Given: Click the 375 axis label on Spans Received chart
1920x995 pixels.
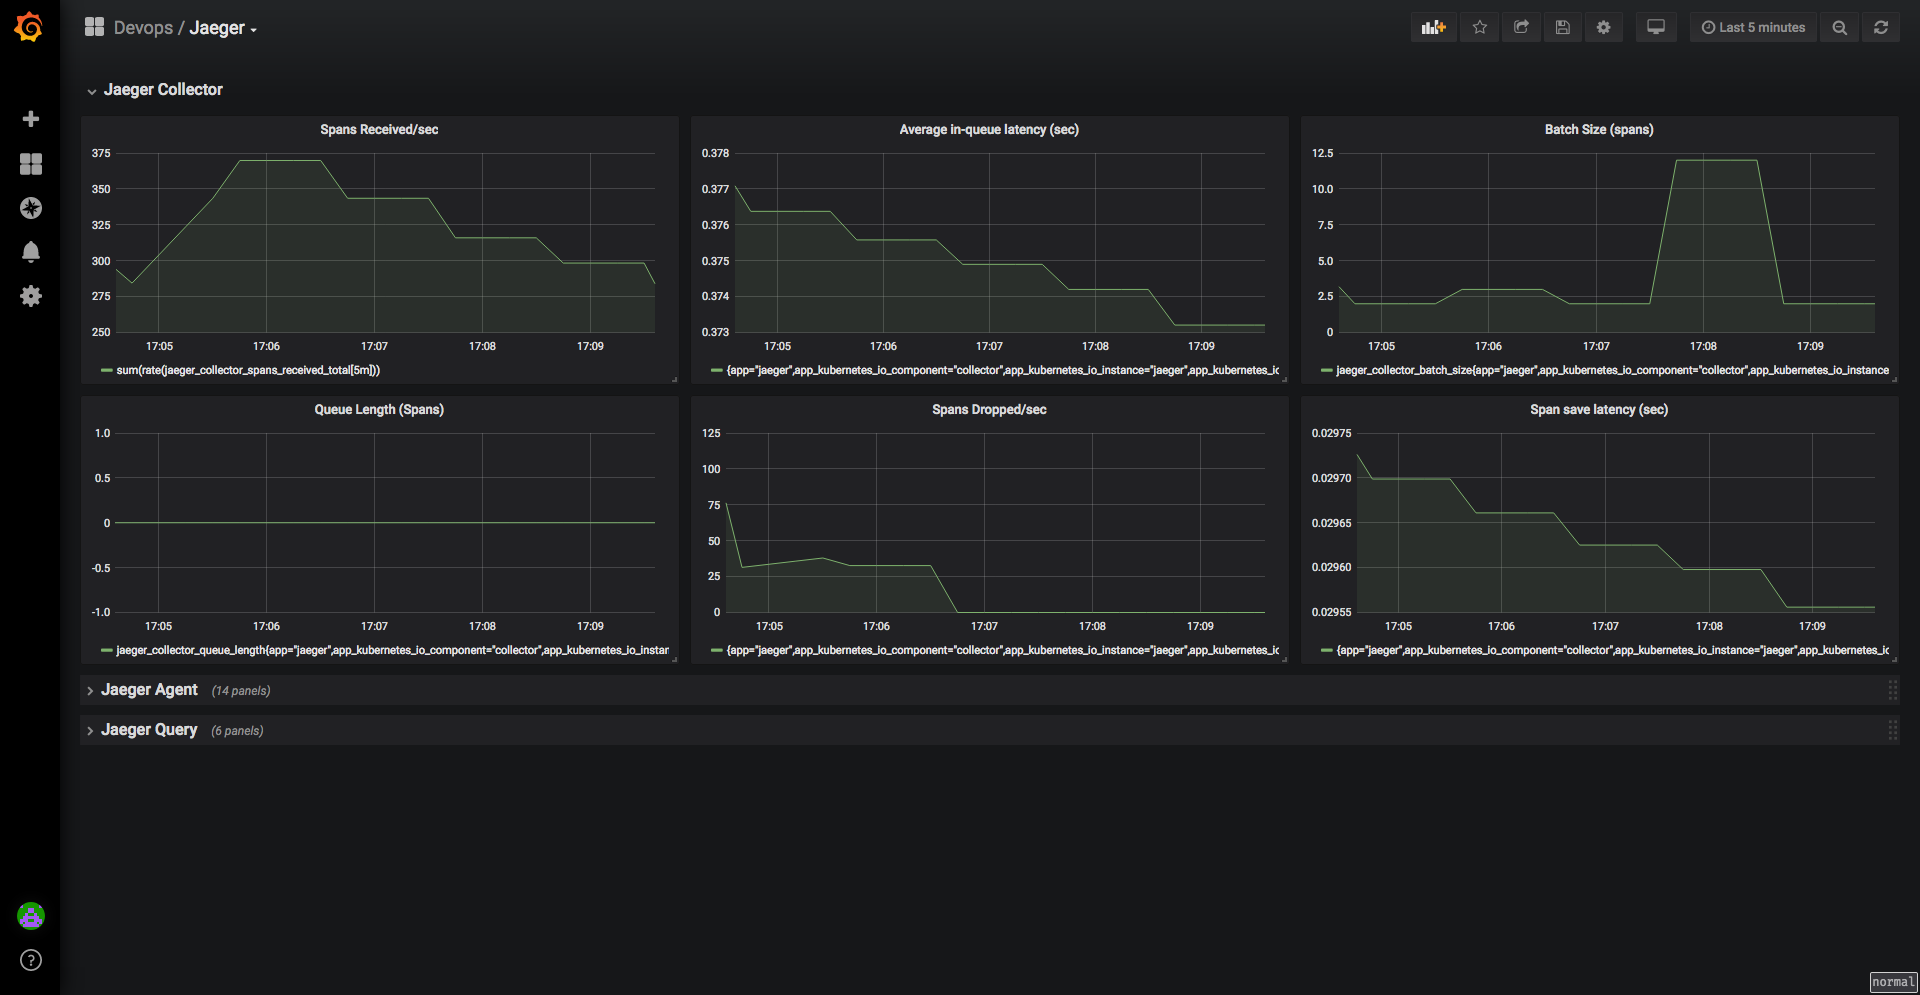Looking at the screenshot, I should (101, 153).
